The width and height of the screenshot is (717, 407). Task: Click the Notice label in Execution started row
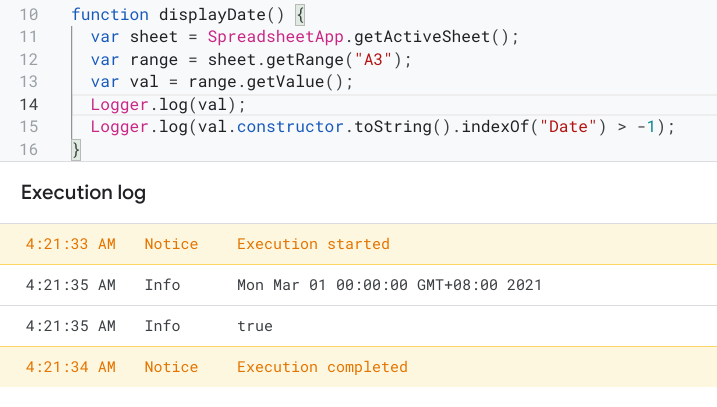[x=171, y=244]
